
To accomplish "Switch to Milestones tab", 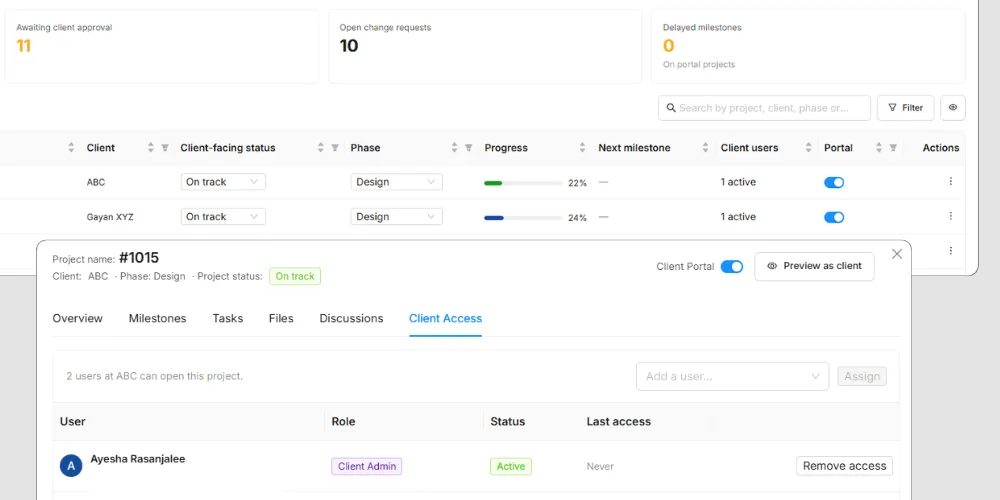I will coord(158,318).
